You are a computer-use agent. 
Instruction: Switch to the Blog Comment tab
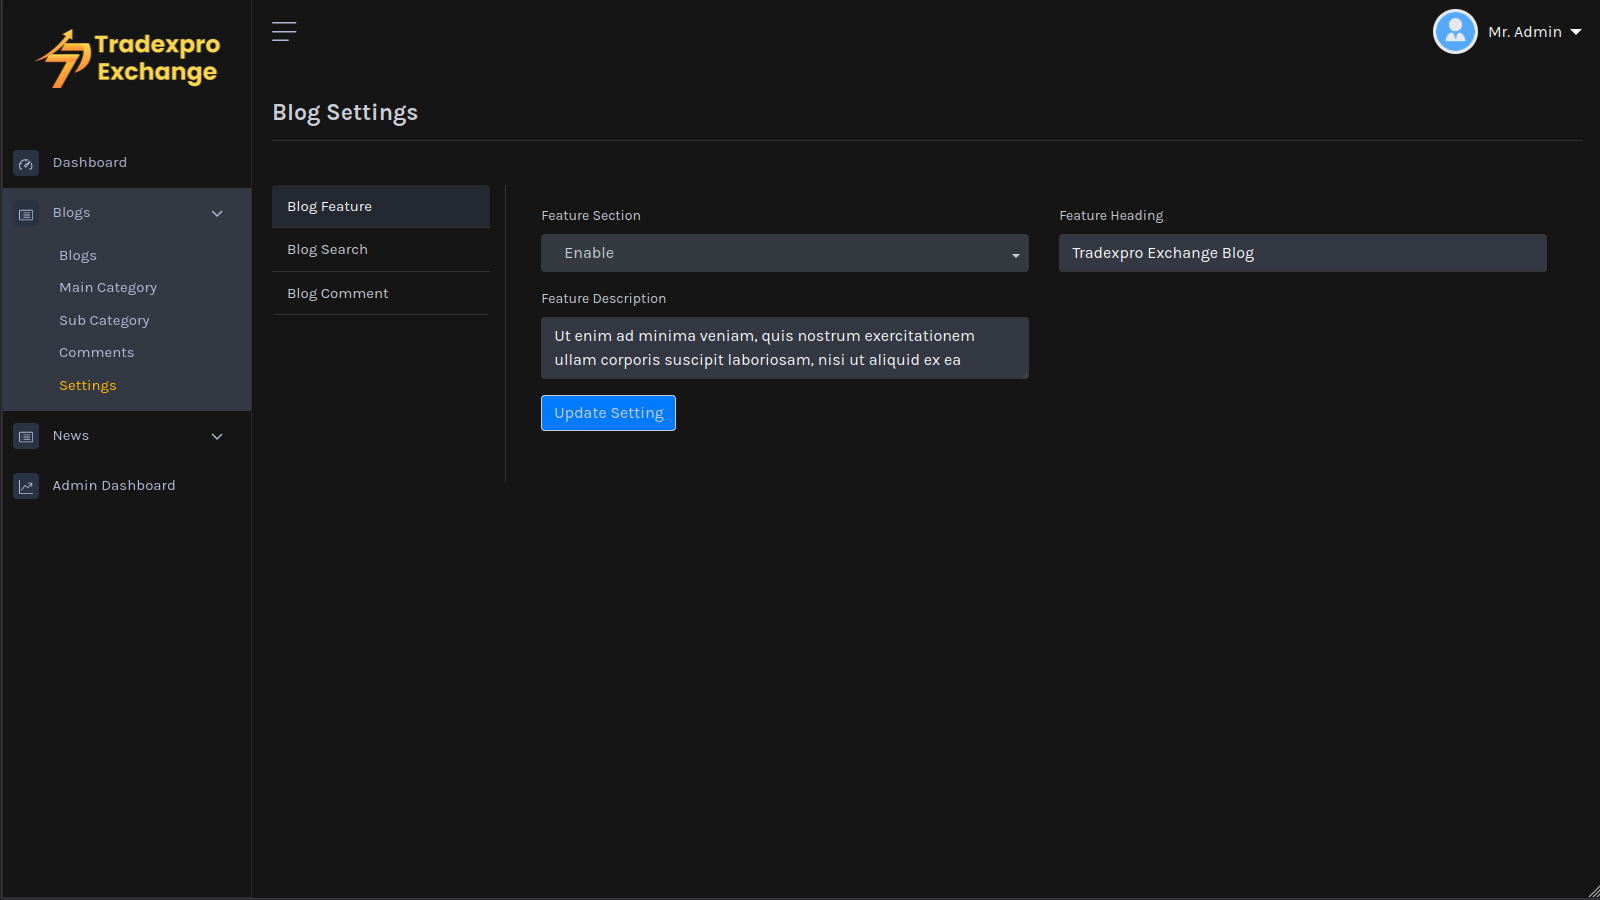click(338, 294)
